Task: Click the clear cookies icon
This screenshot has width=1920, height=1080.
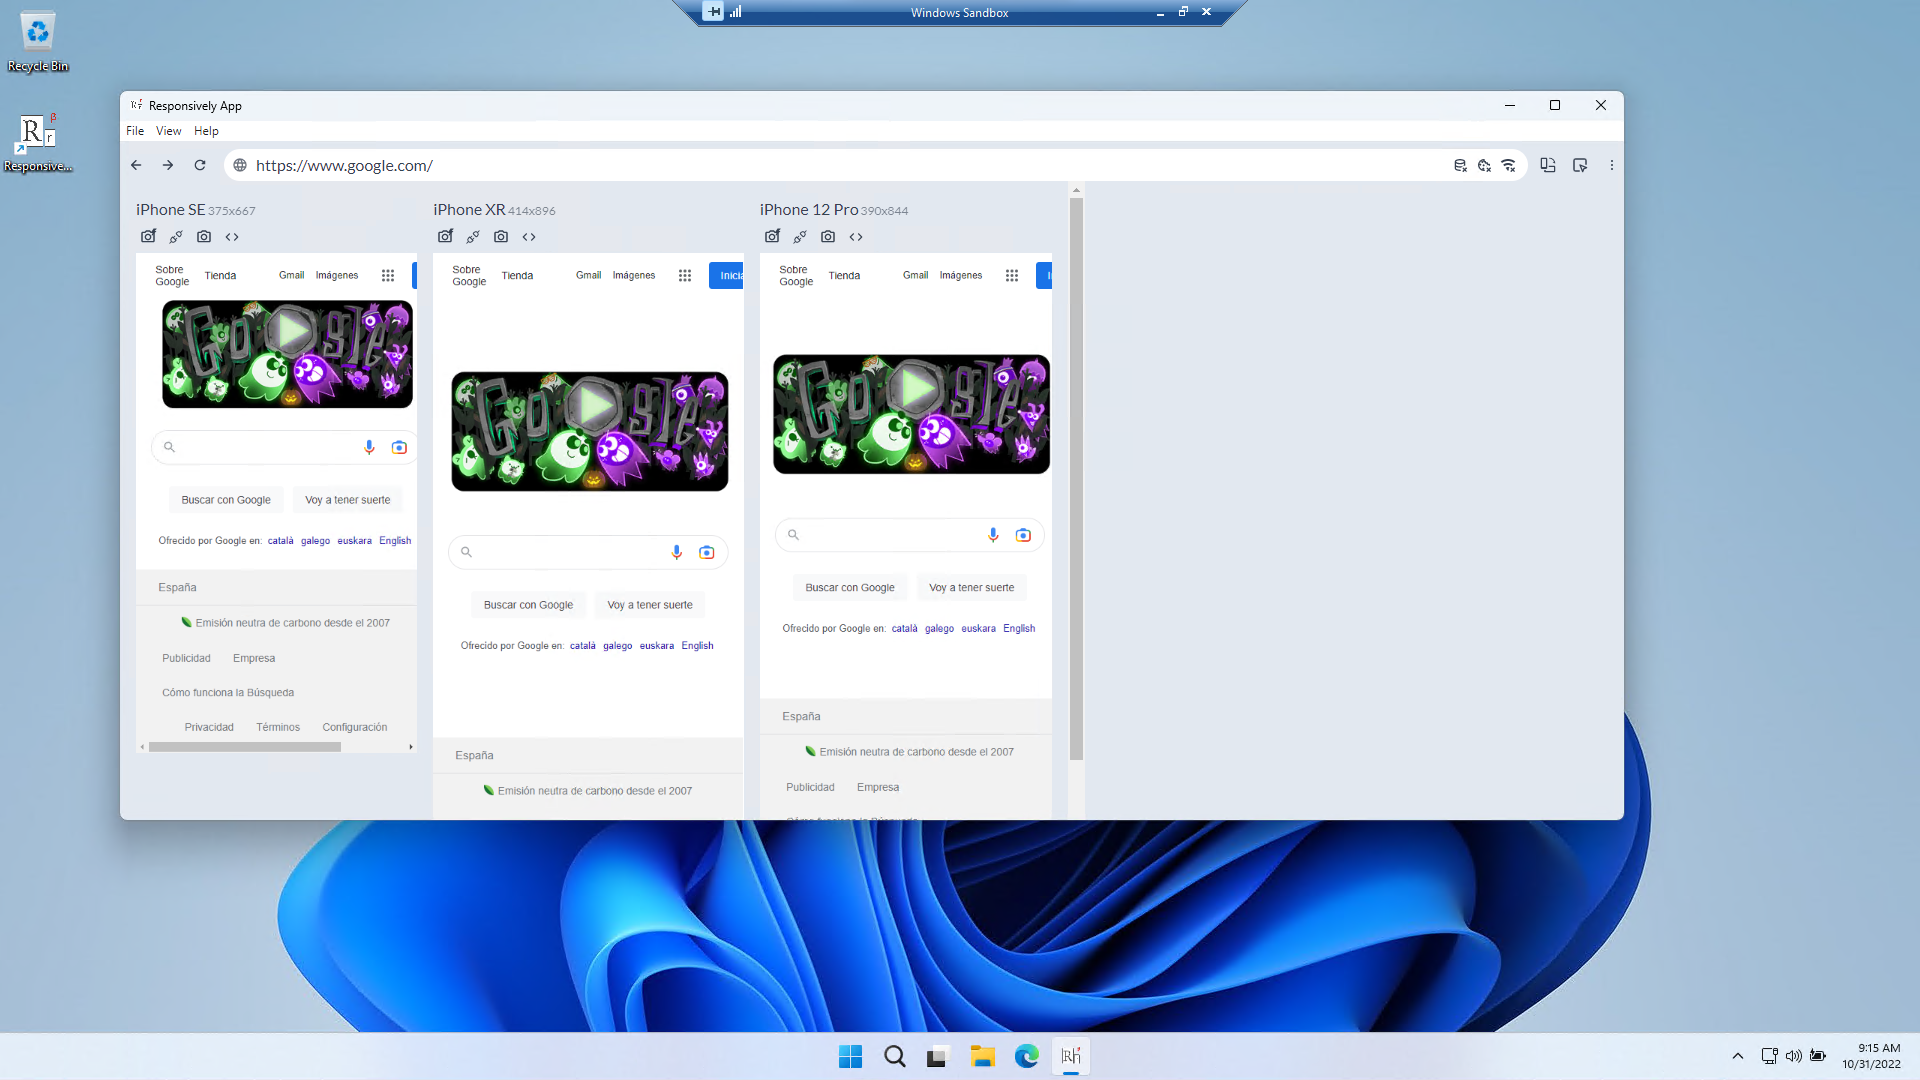Action: click(x=1484, y=166)
